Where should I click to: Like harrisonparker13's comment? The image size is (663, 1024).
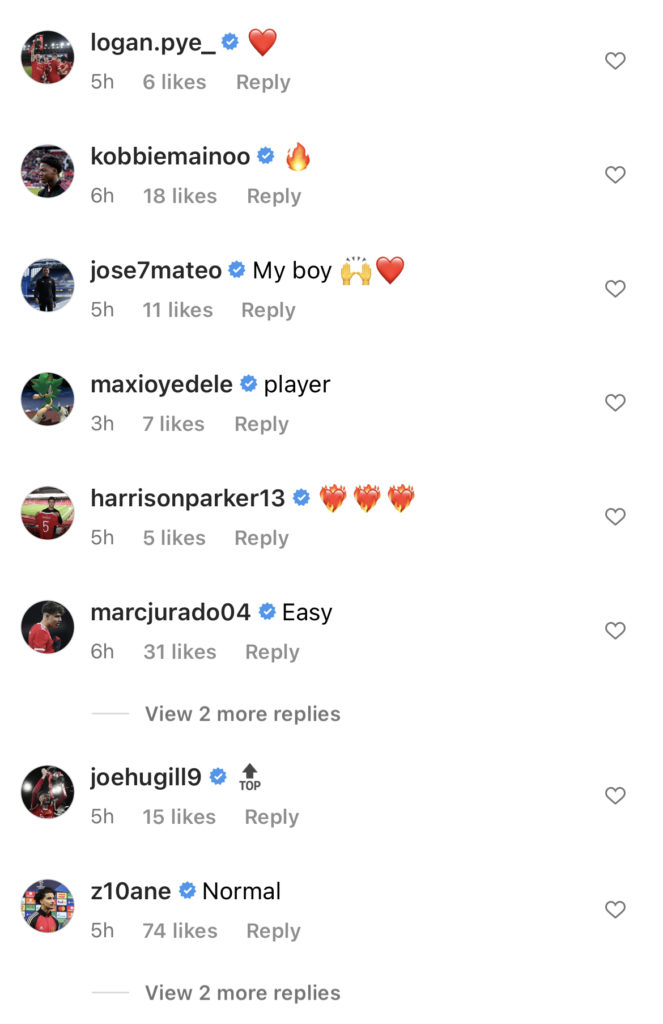point(615,517)
